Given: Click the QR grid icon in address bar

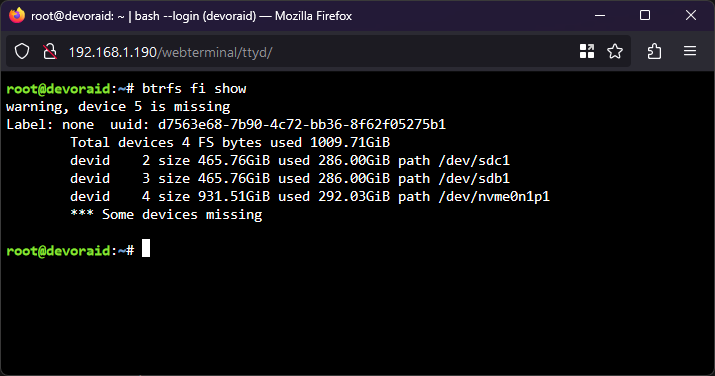Looking at the screenshot, I should (586, 52).
